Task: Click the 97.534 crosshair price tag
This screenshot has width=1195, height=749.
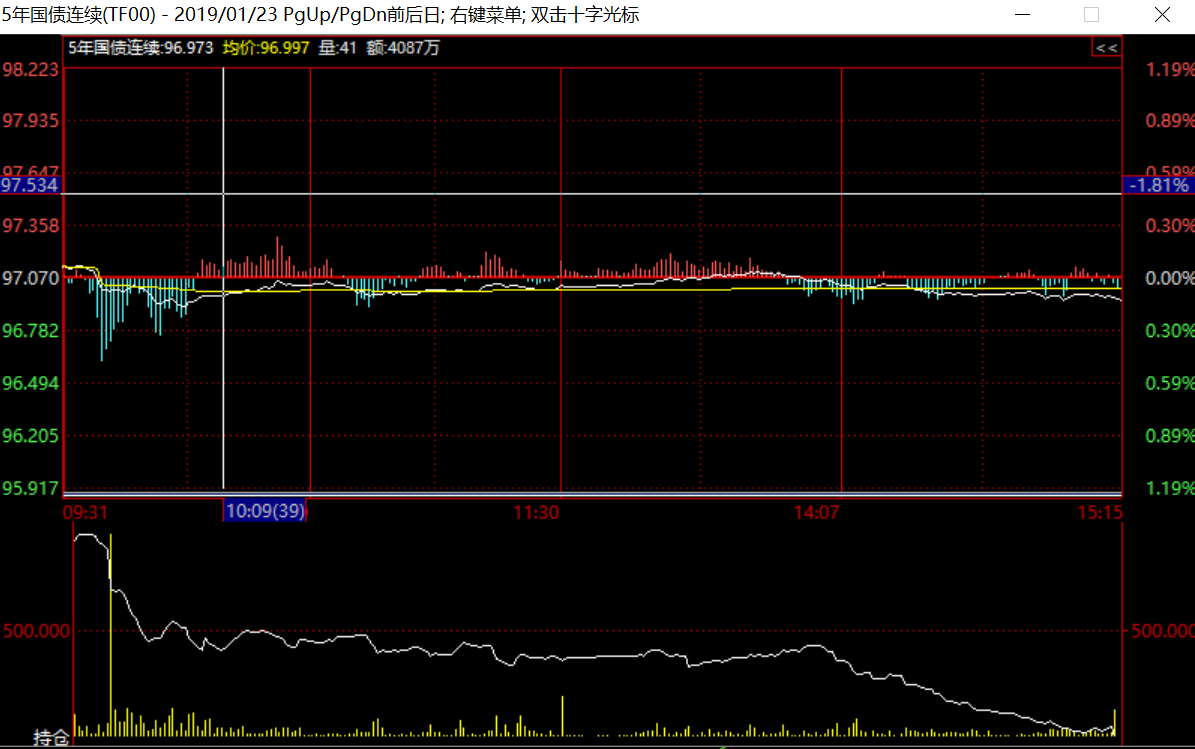Action: [x=31, y=185]
